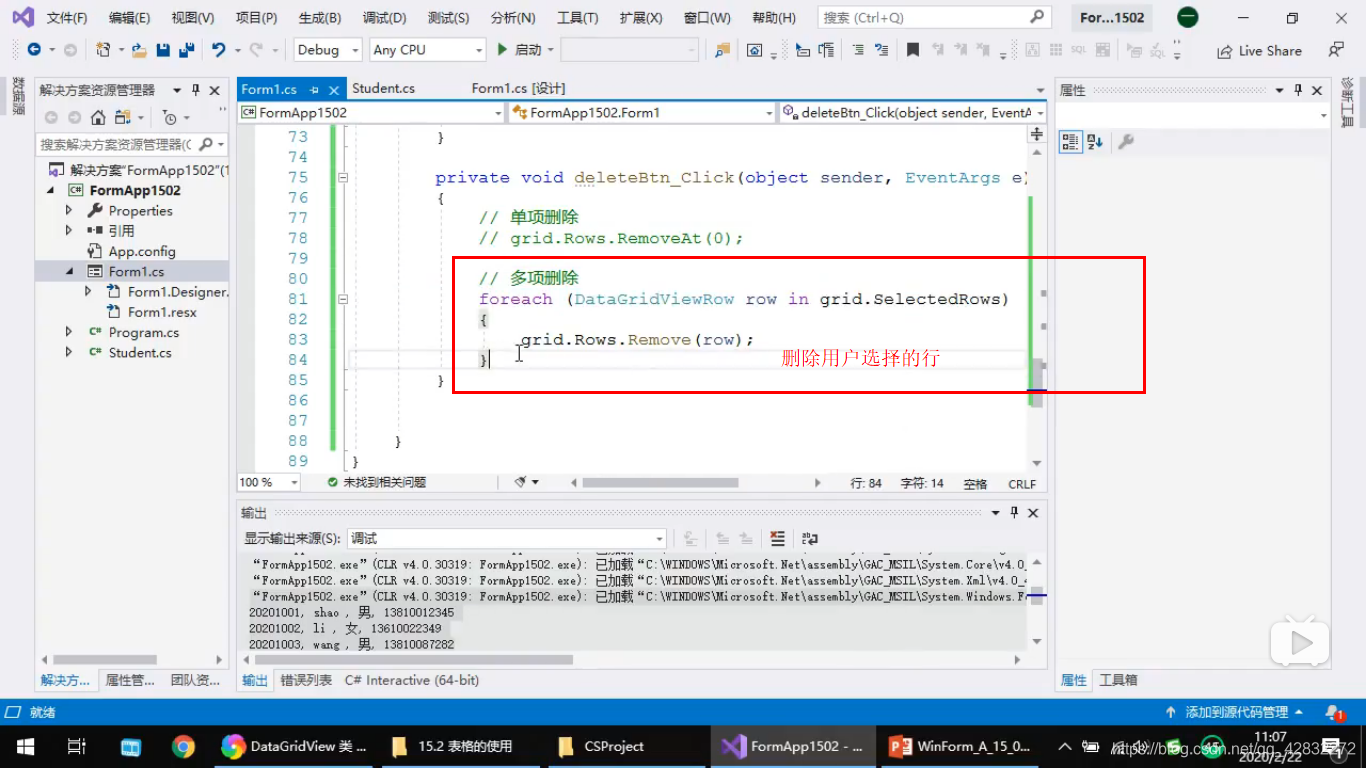Open the feedback icon at top right

(x=1336, y=50)
